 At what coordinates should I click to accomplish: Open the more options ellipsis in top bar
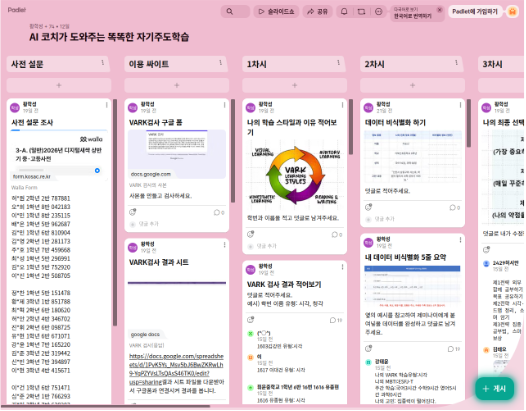378,11
